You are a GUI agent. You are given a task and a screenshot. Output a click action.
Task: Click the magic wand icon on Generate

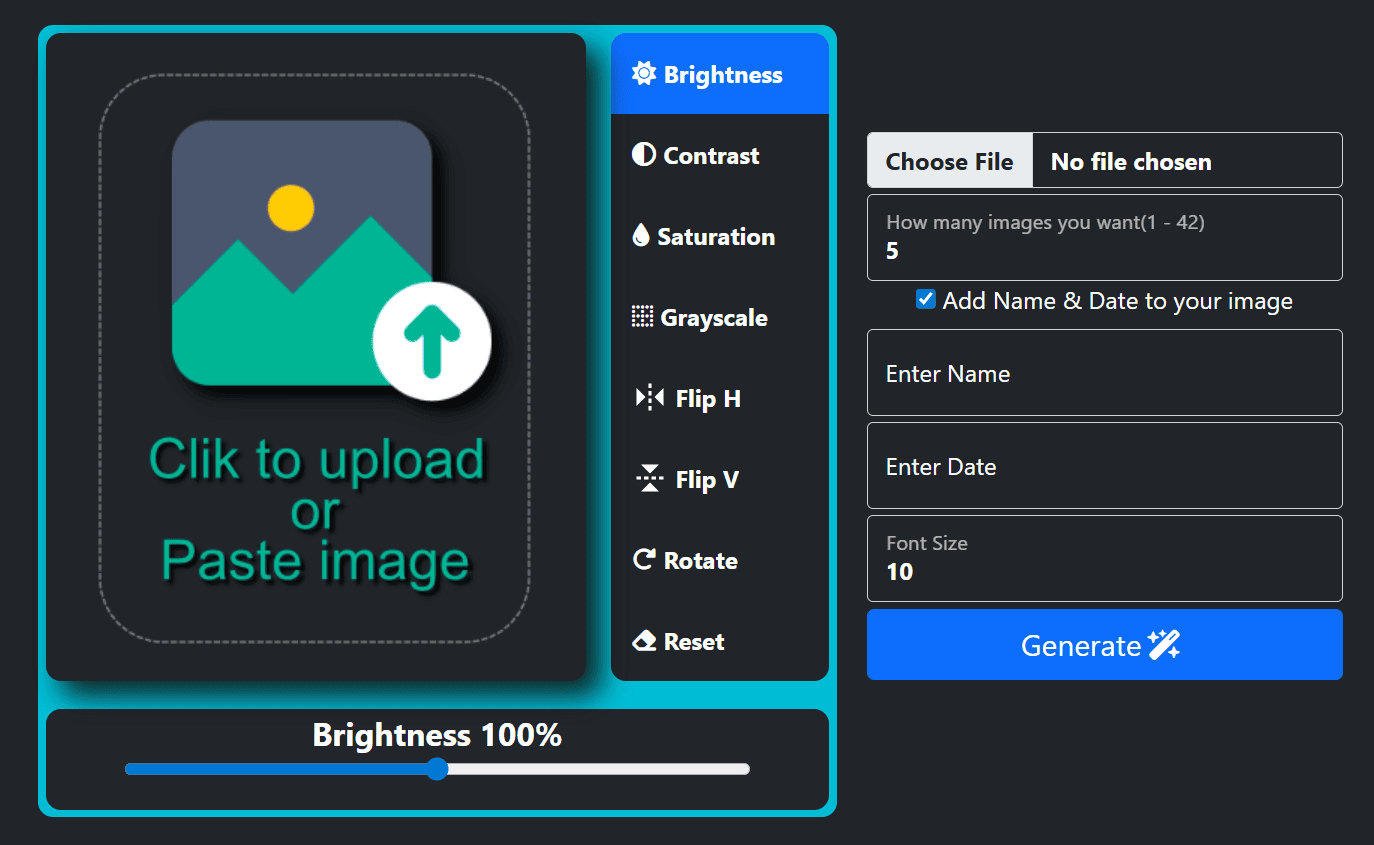(x=1165, y=645)
